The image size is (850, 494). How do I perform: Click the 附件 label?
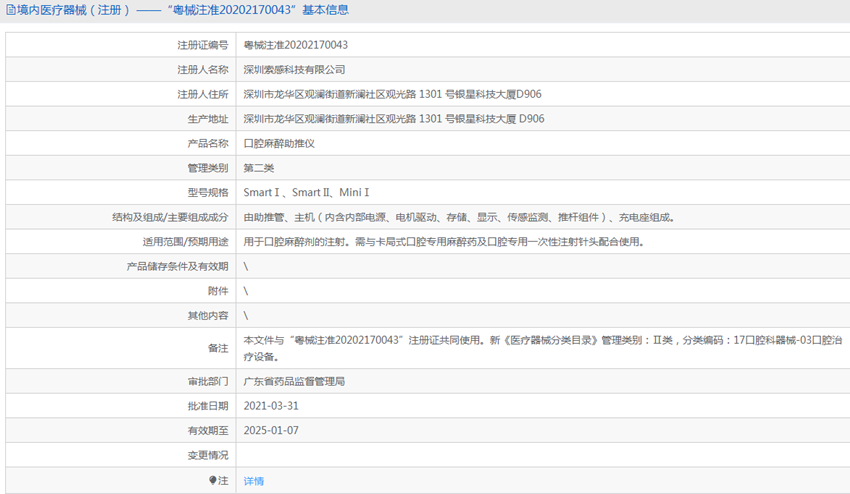coord(218,291)
